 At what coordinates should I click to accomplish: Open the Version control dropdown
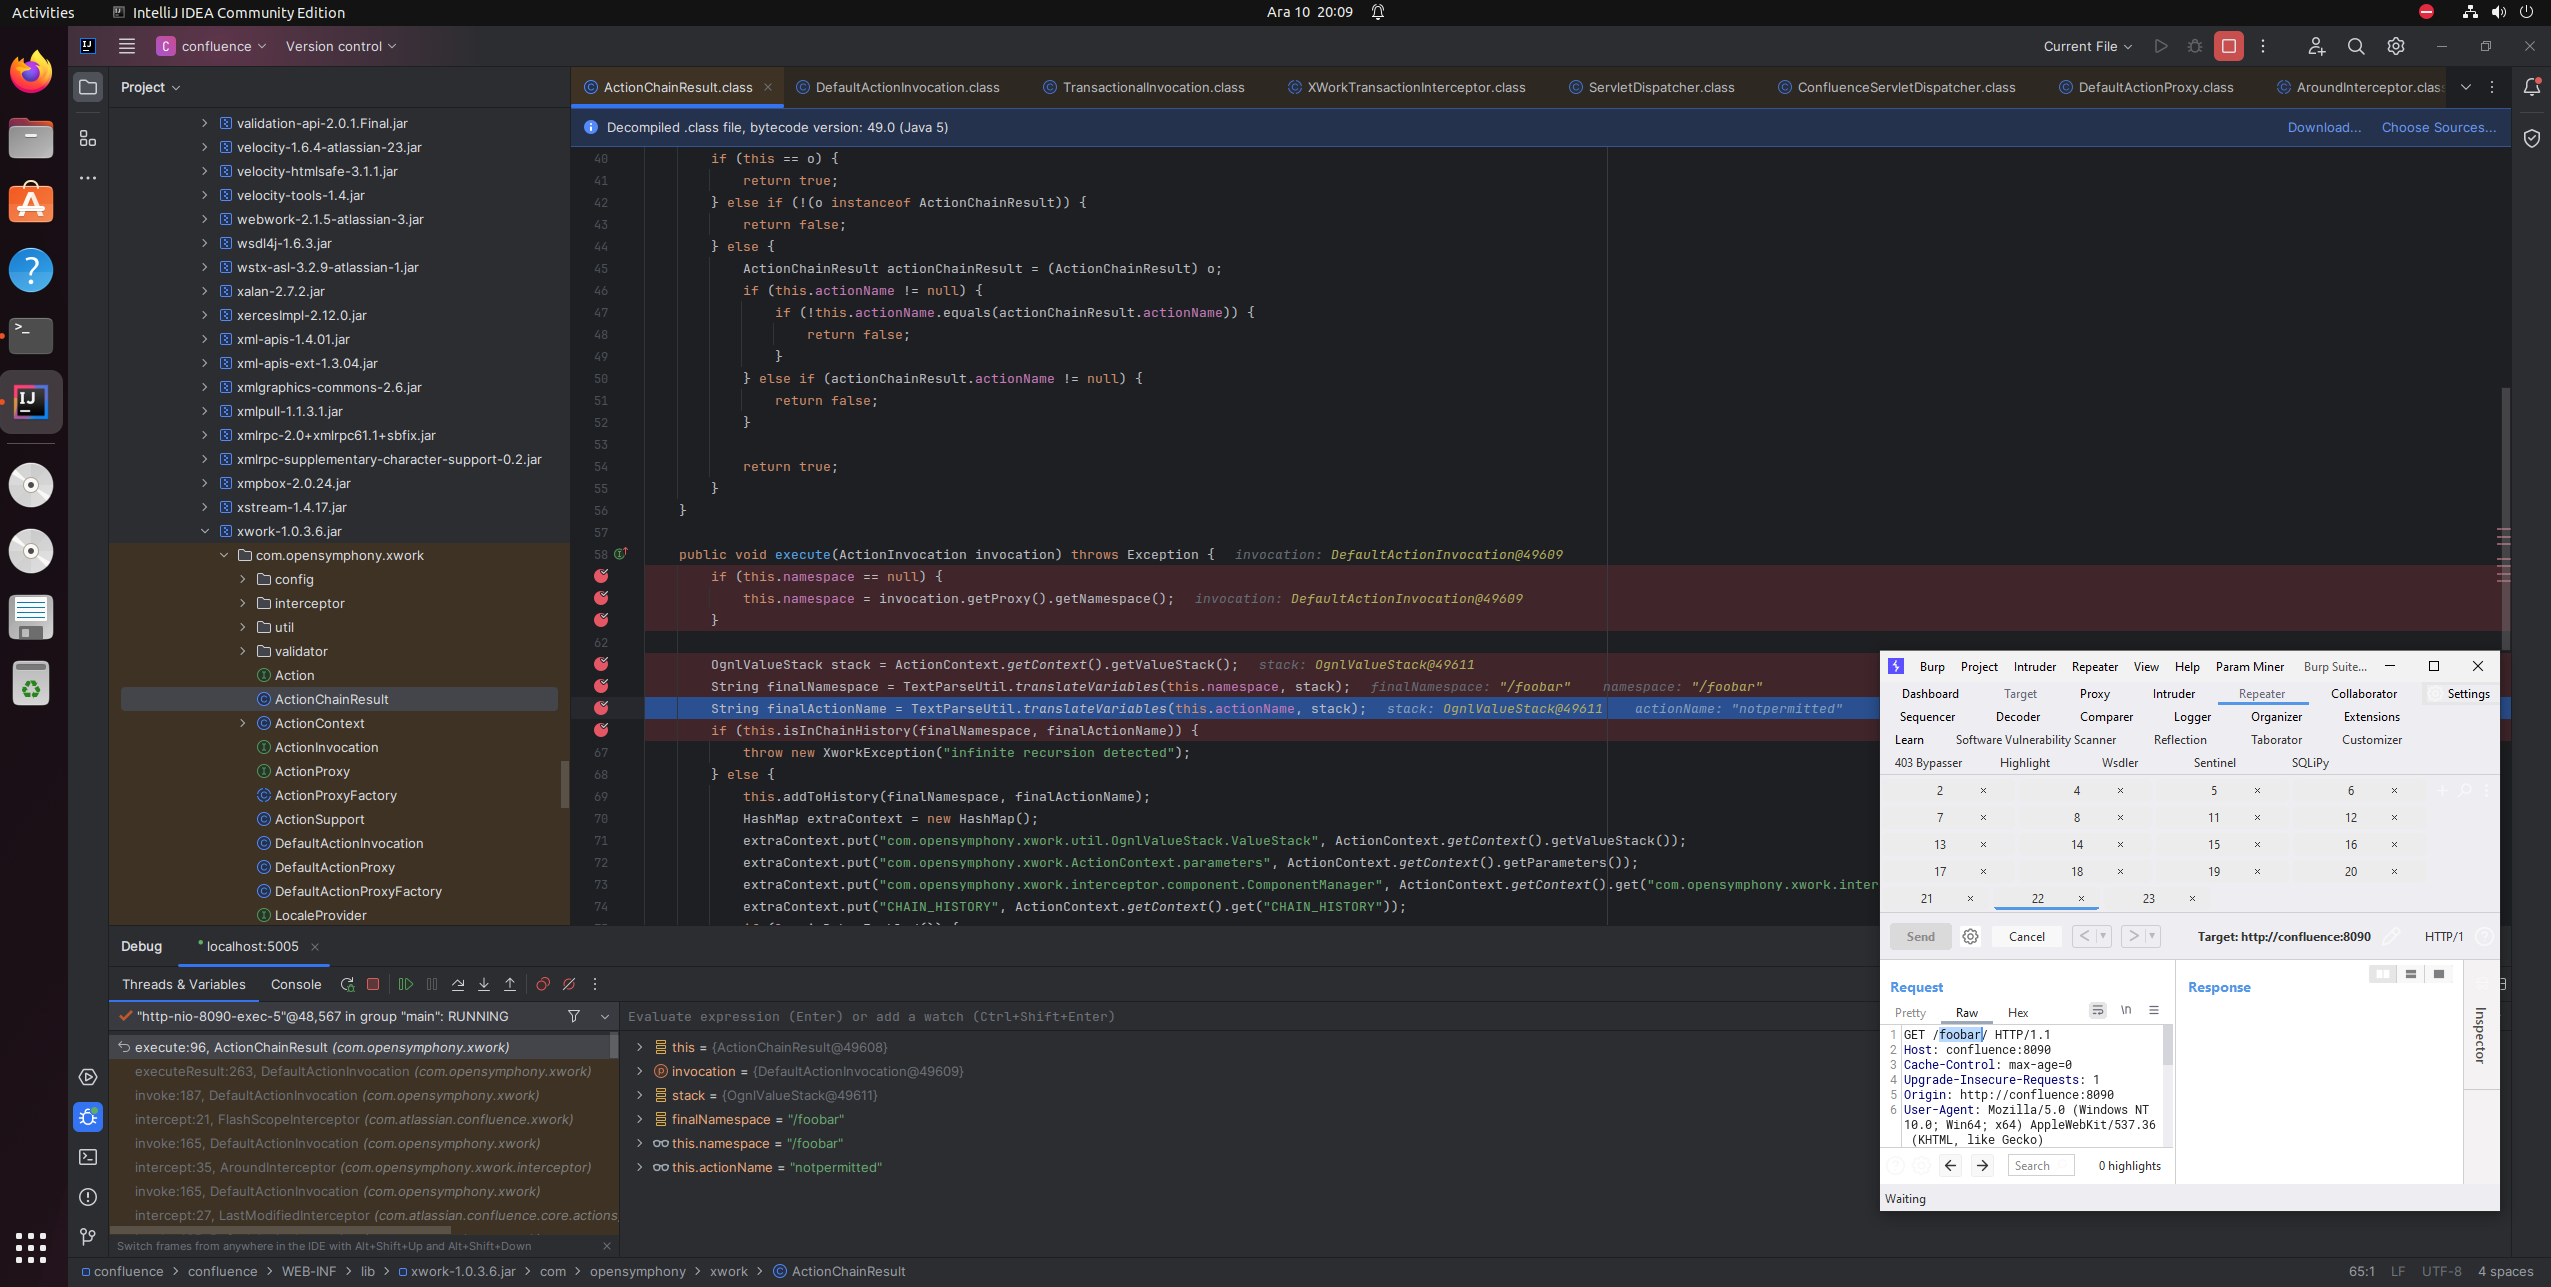tap(341, 46)
